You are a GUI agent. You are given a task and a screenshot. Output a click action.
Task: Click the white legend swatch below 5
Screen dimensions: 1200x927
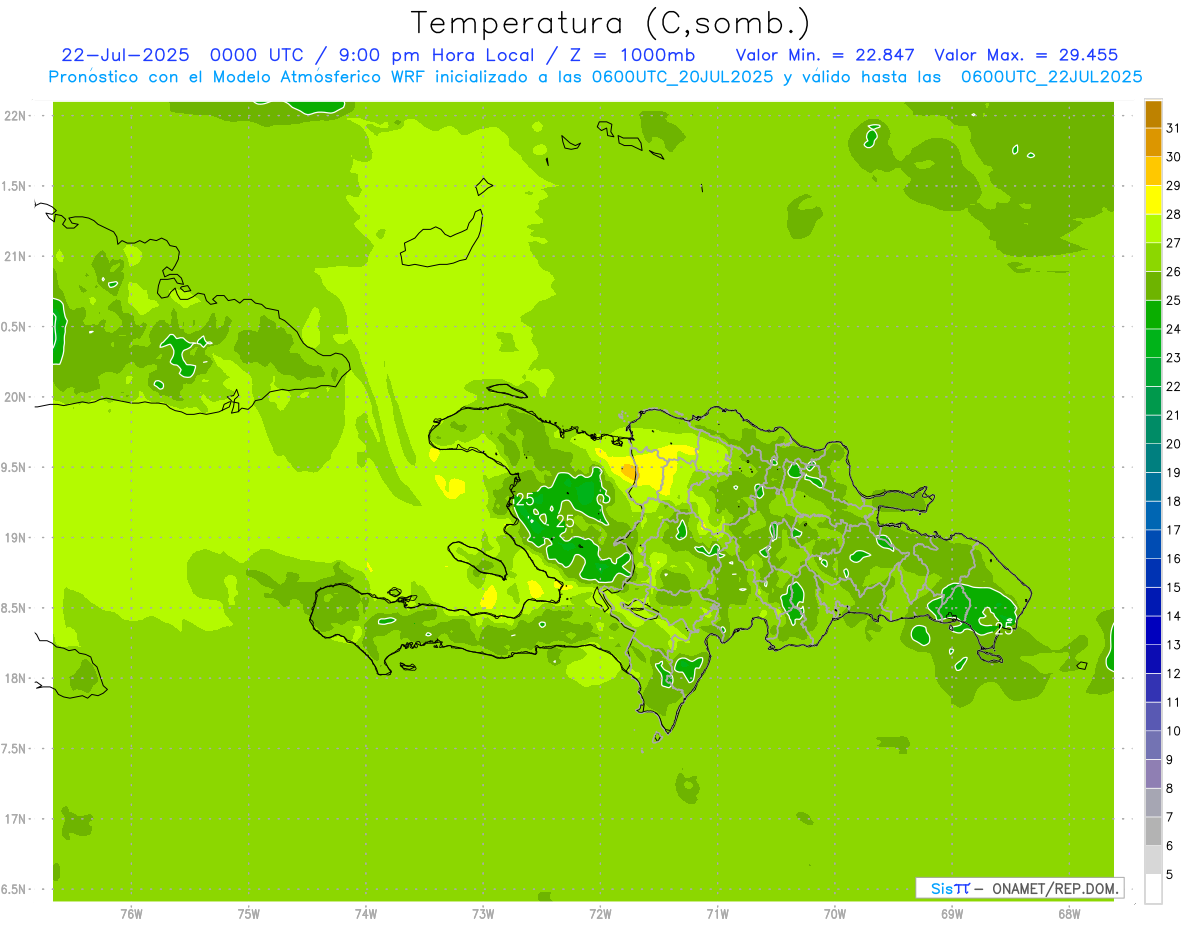[1153, 889]
